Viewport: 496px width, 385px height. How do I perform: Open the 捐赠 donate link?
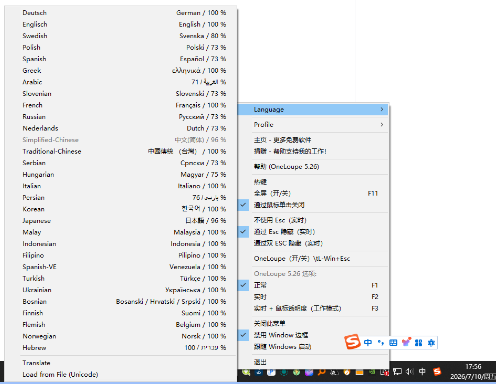(x=313, y=151)
